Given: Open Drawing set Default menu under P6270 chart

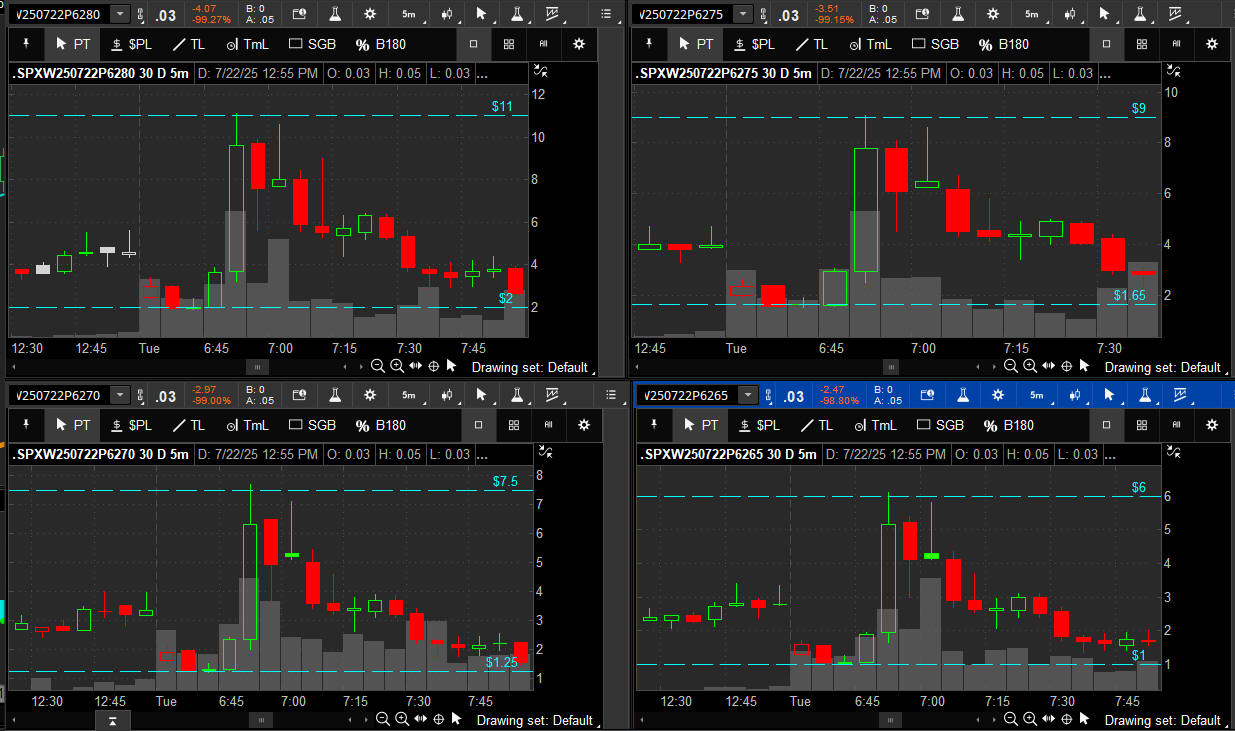Looking at the screenshot, I should click(x=534, y=719).
